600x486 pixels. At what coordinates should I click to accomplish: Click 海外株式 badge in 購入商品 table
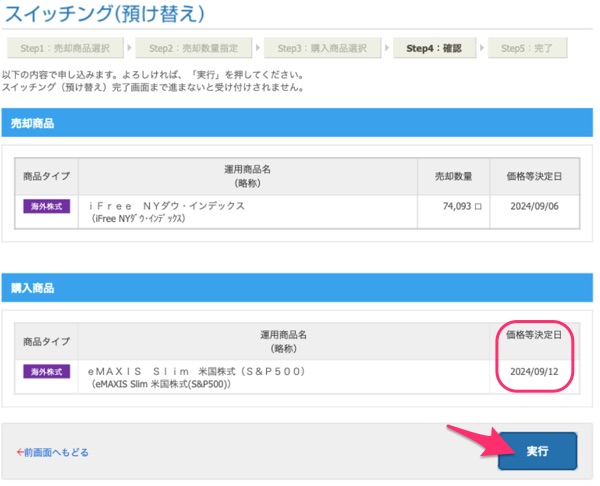point(47,372)
